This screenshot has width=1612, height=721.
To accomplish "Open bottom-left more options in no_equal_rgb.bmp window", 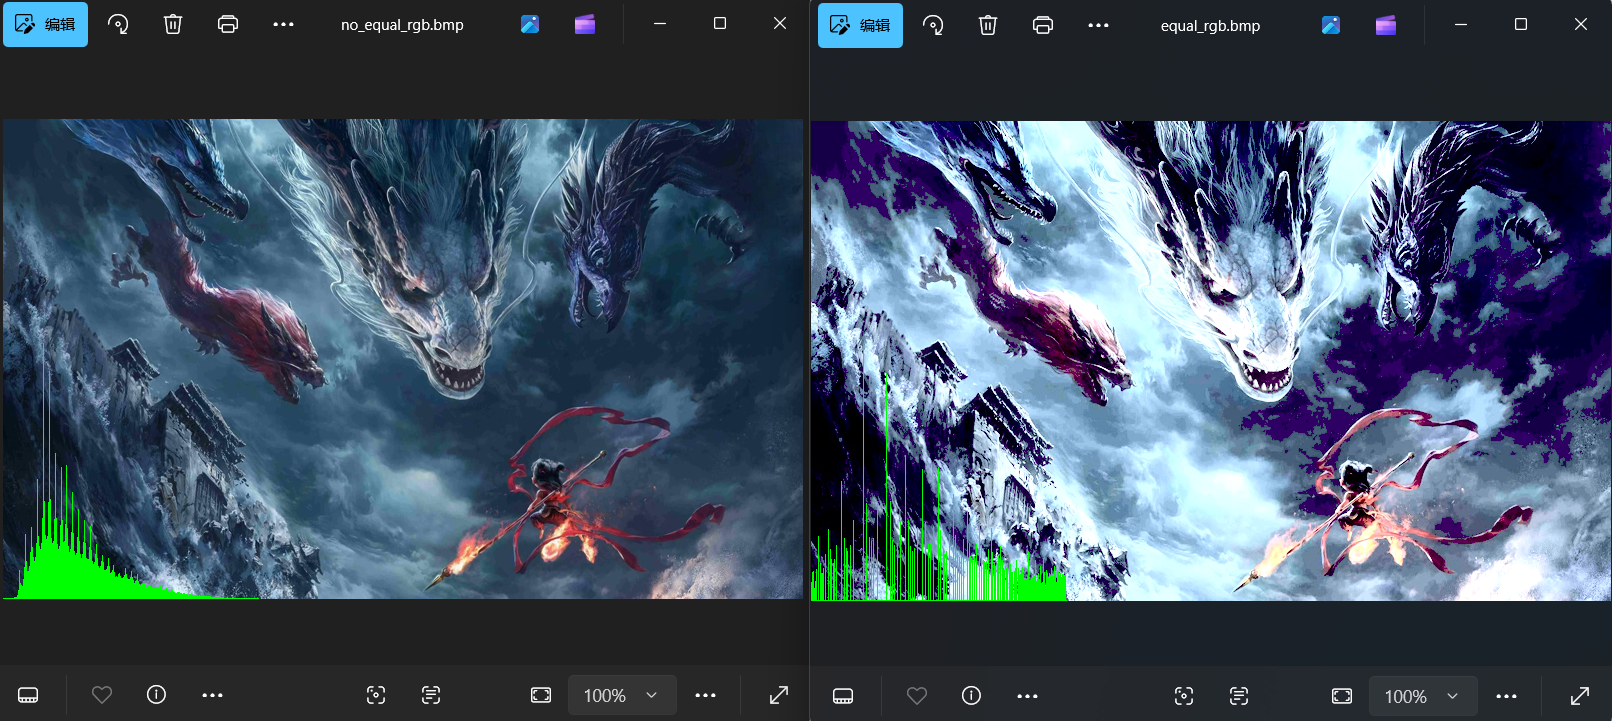I will (x=212, y=695).
